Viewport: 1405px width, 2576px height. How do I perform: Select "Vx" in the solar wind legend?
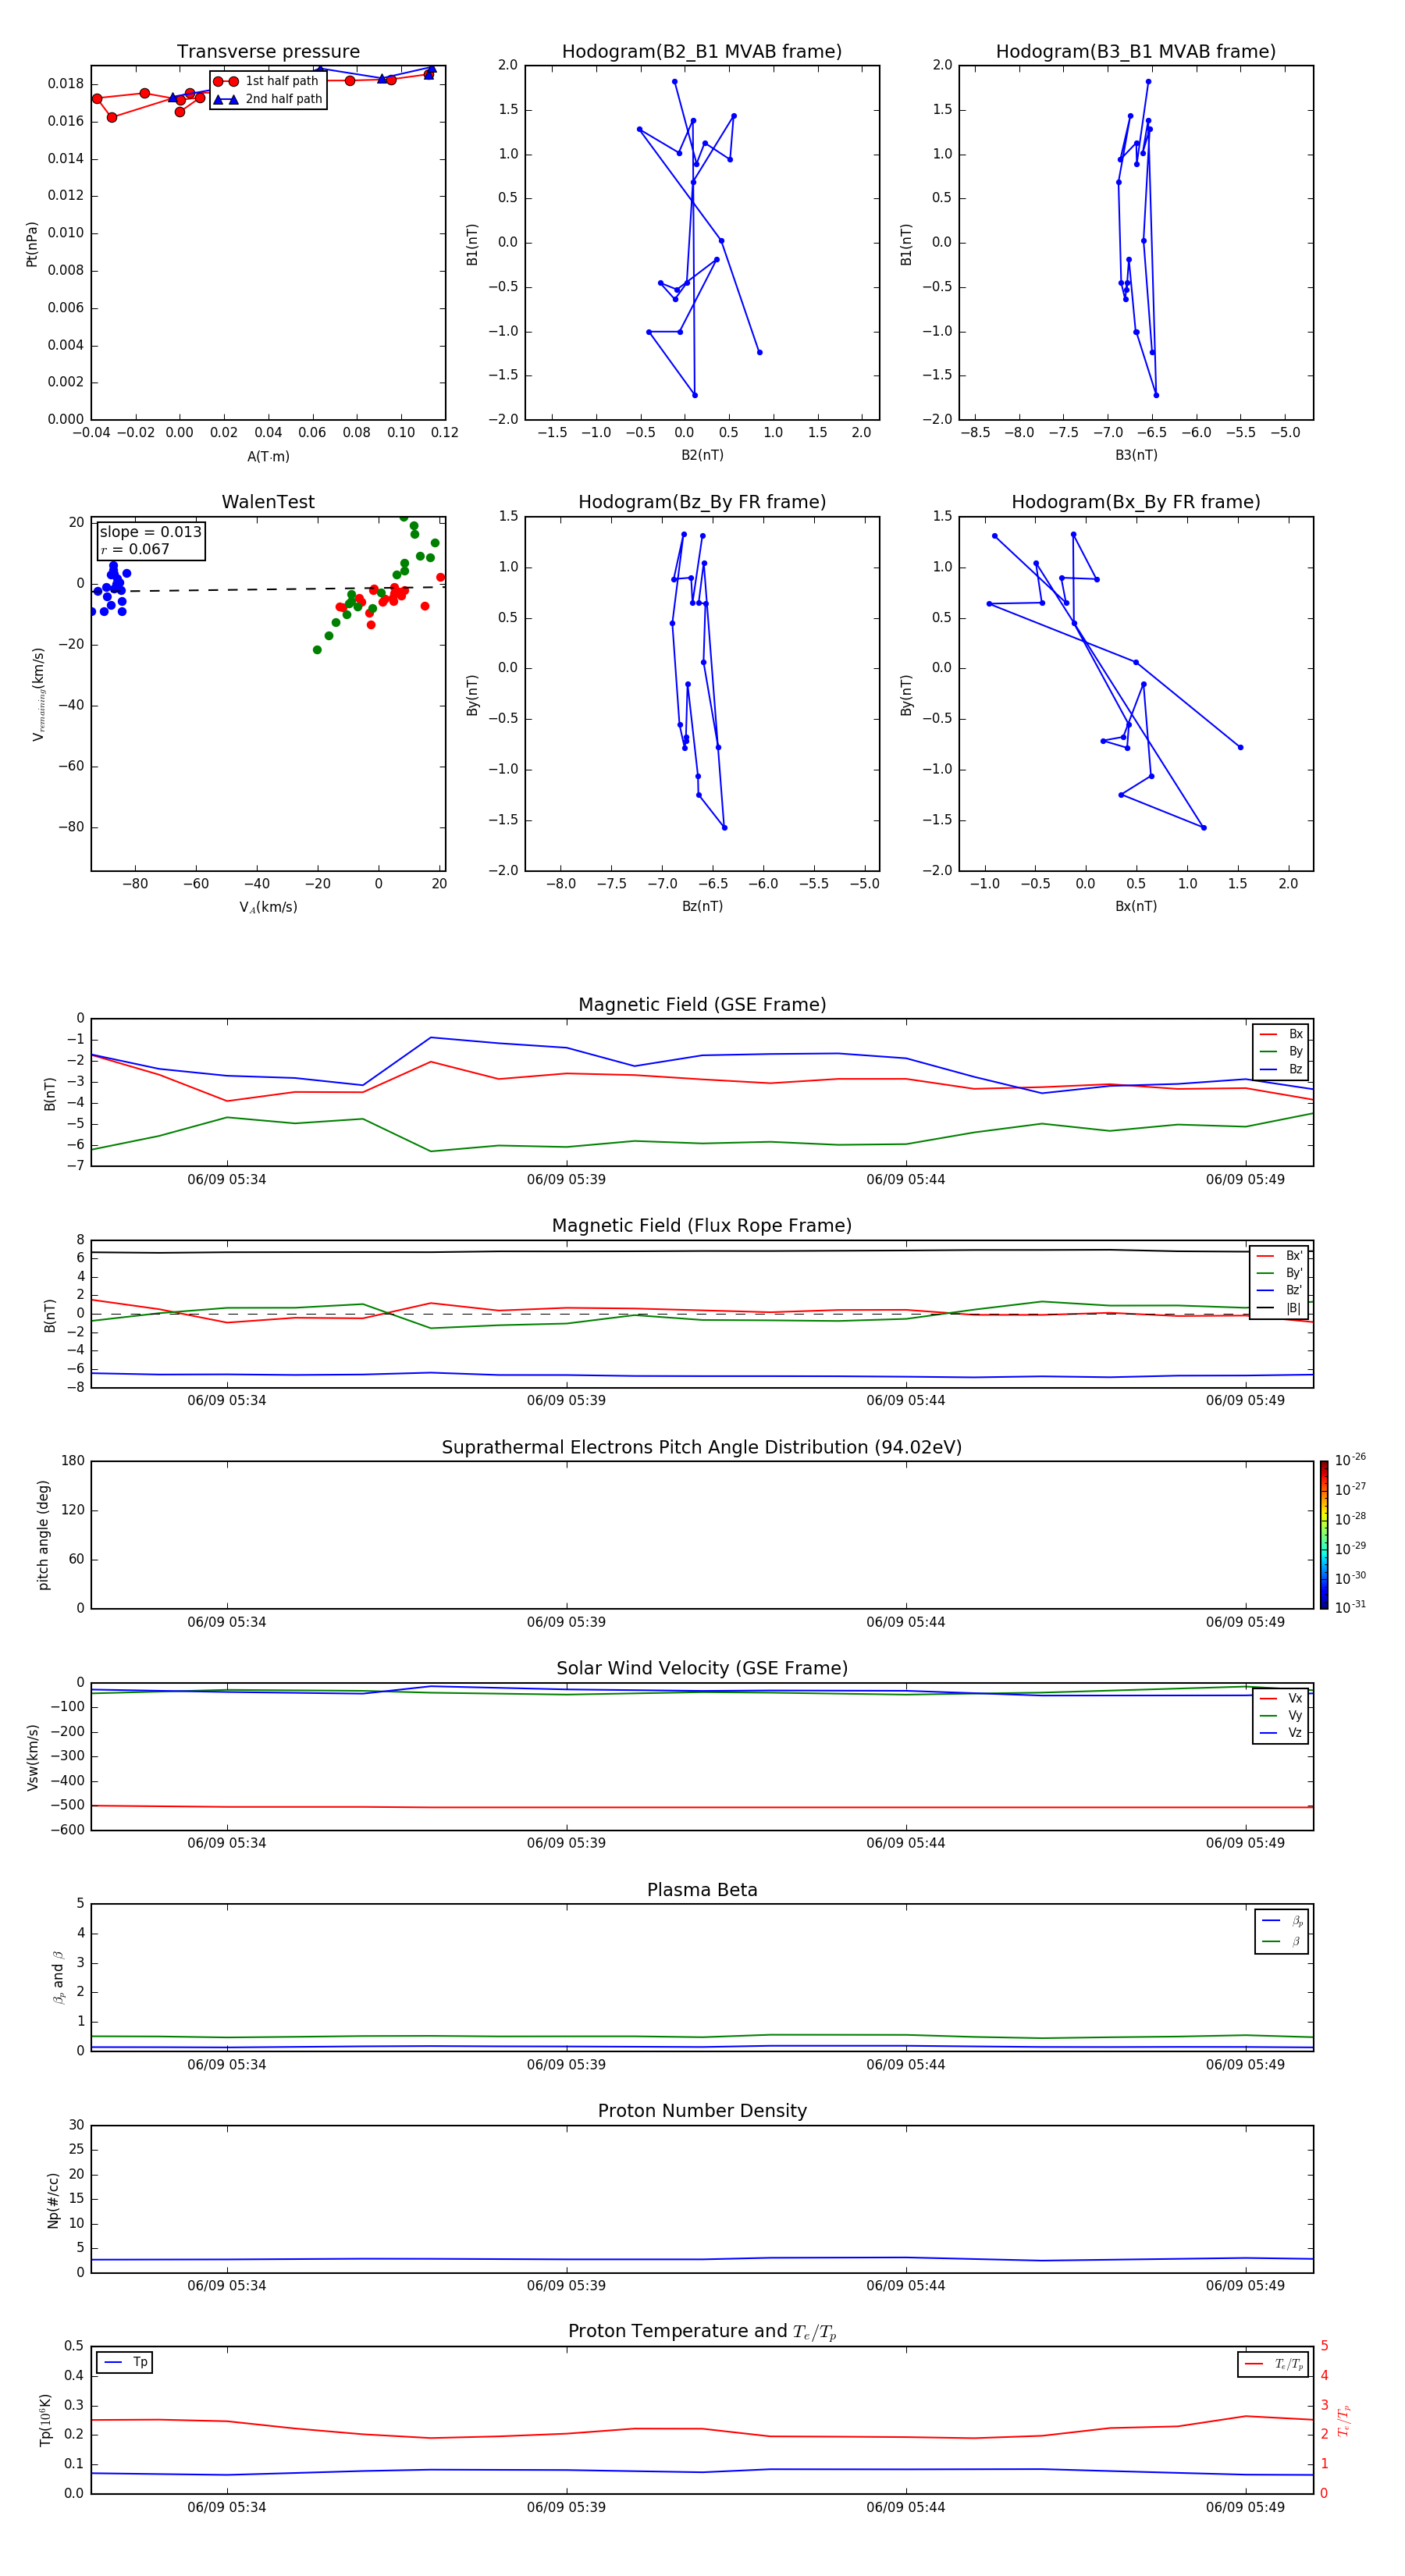pos(1282,1698)
